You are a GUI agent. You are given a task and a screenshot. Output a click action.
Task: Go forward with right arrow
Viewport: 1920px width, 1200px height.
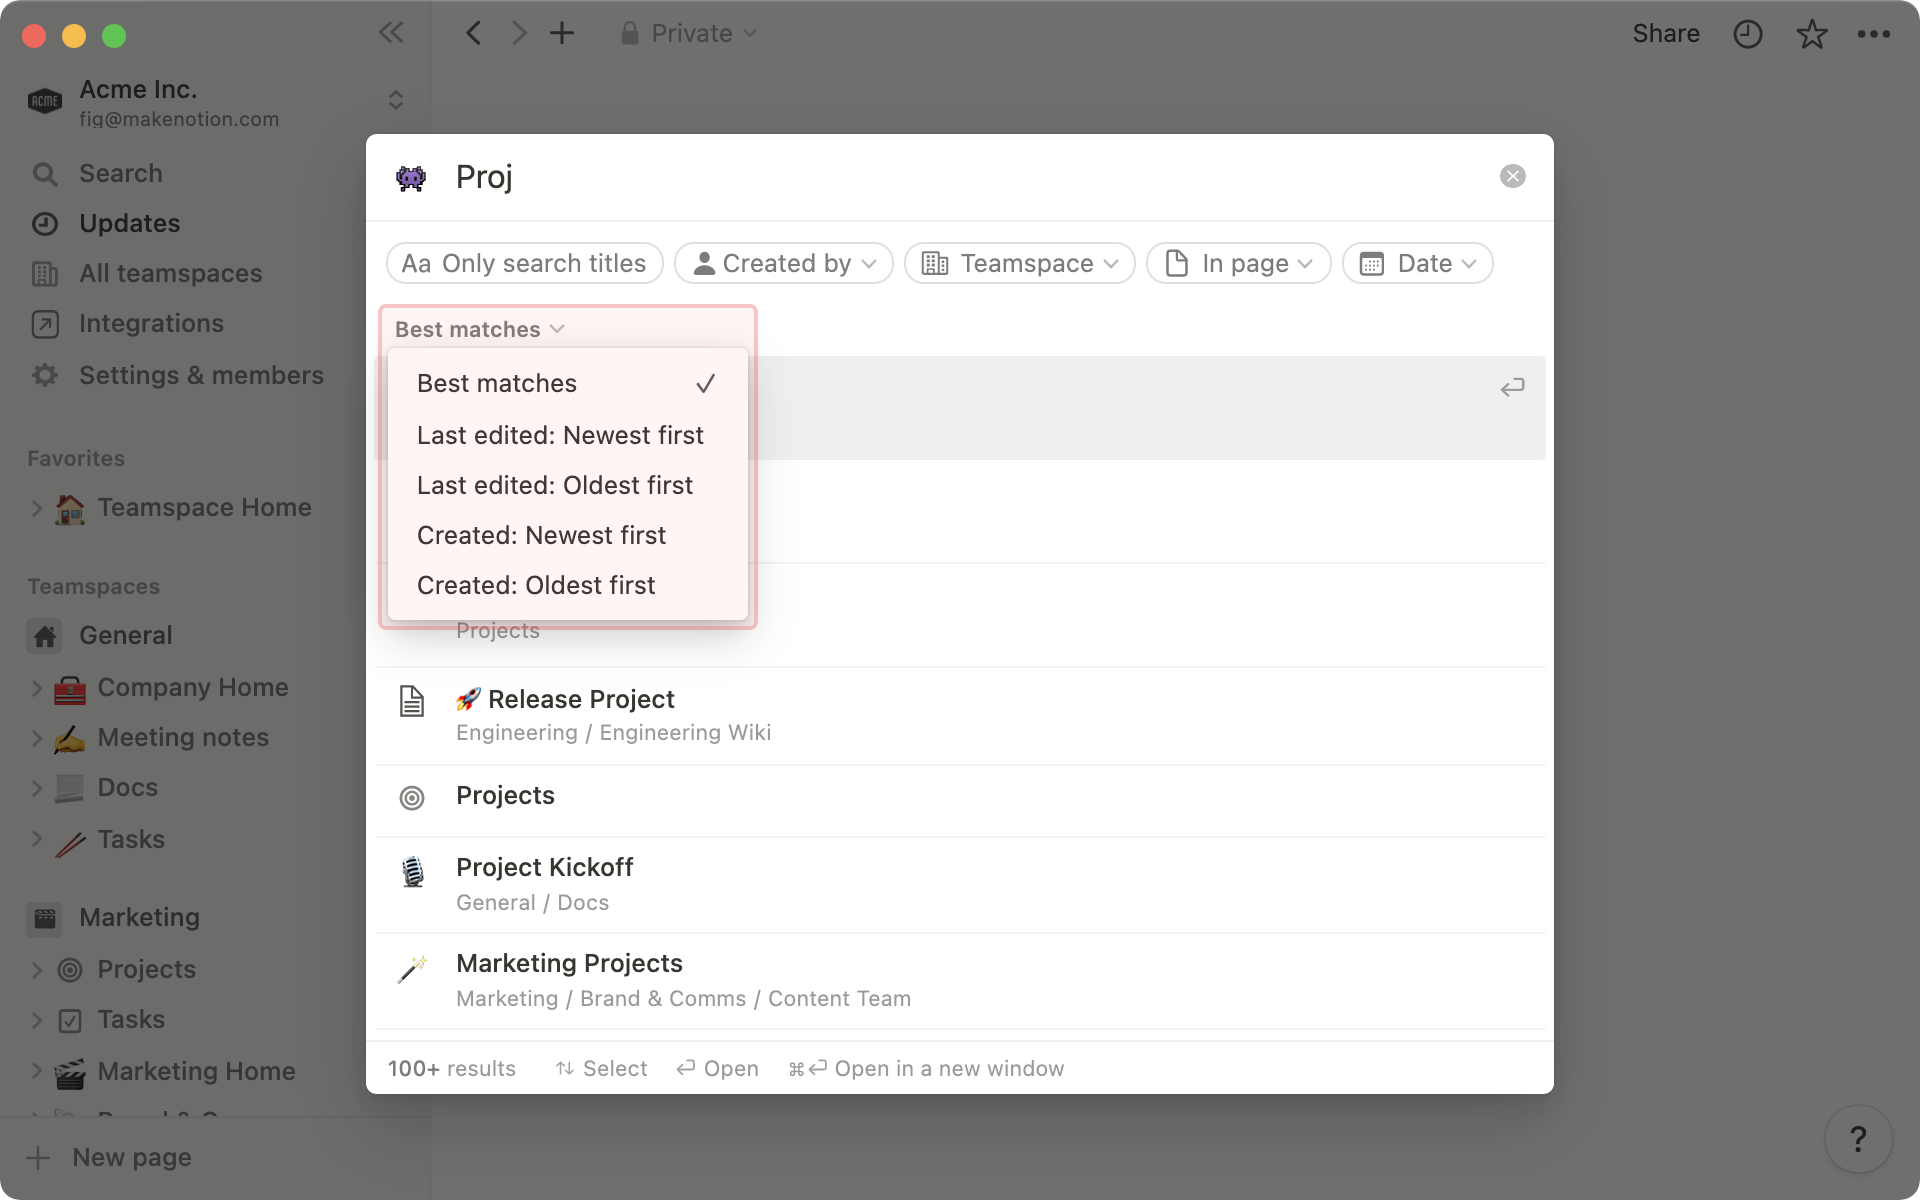(x=518, y=33)
